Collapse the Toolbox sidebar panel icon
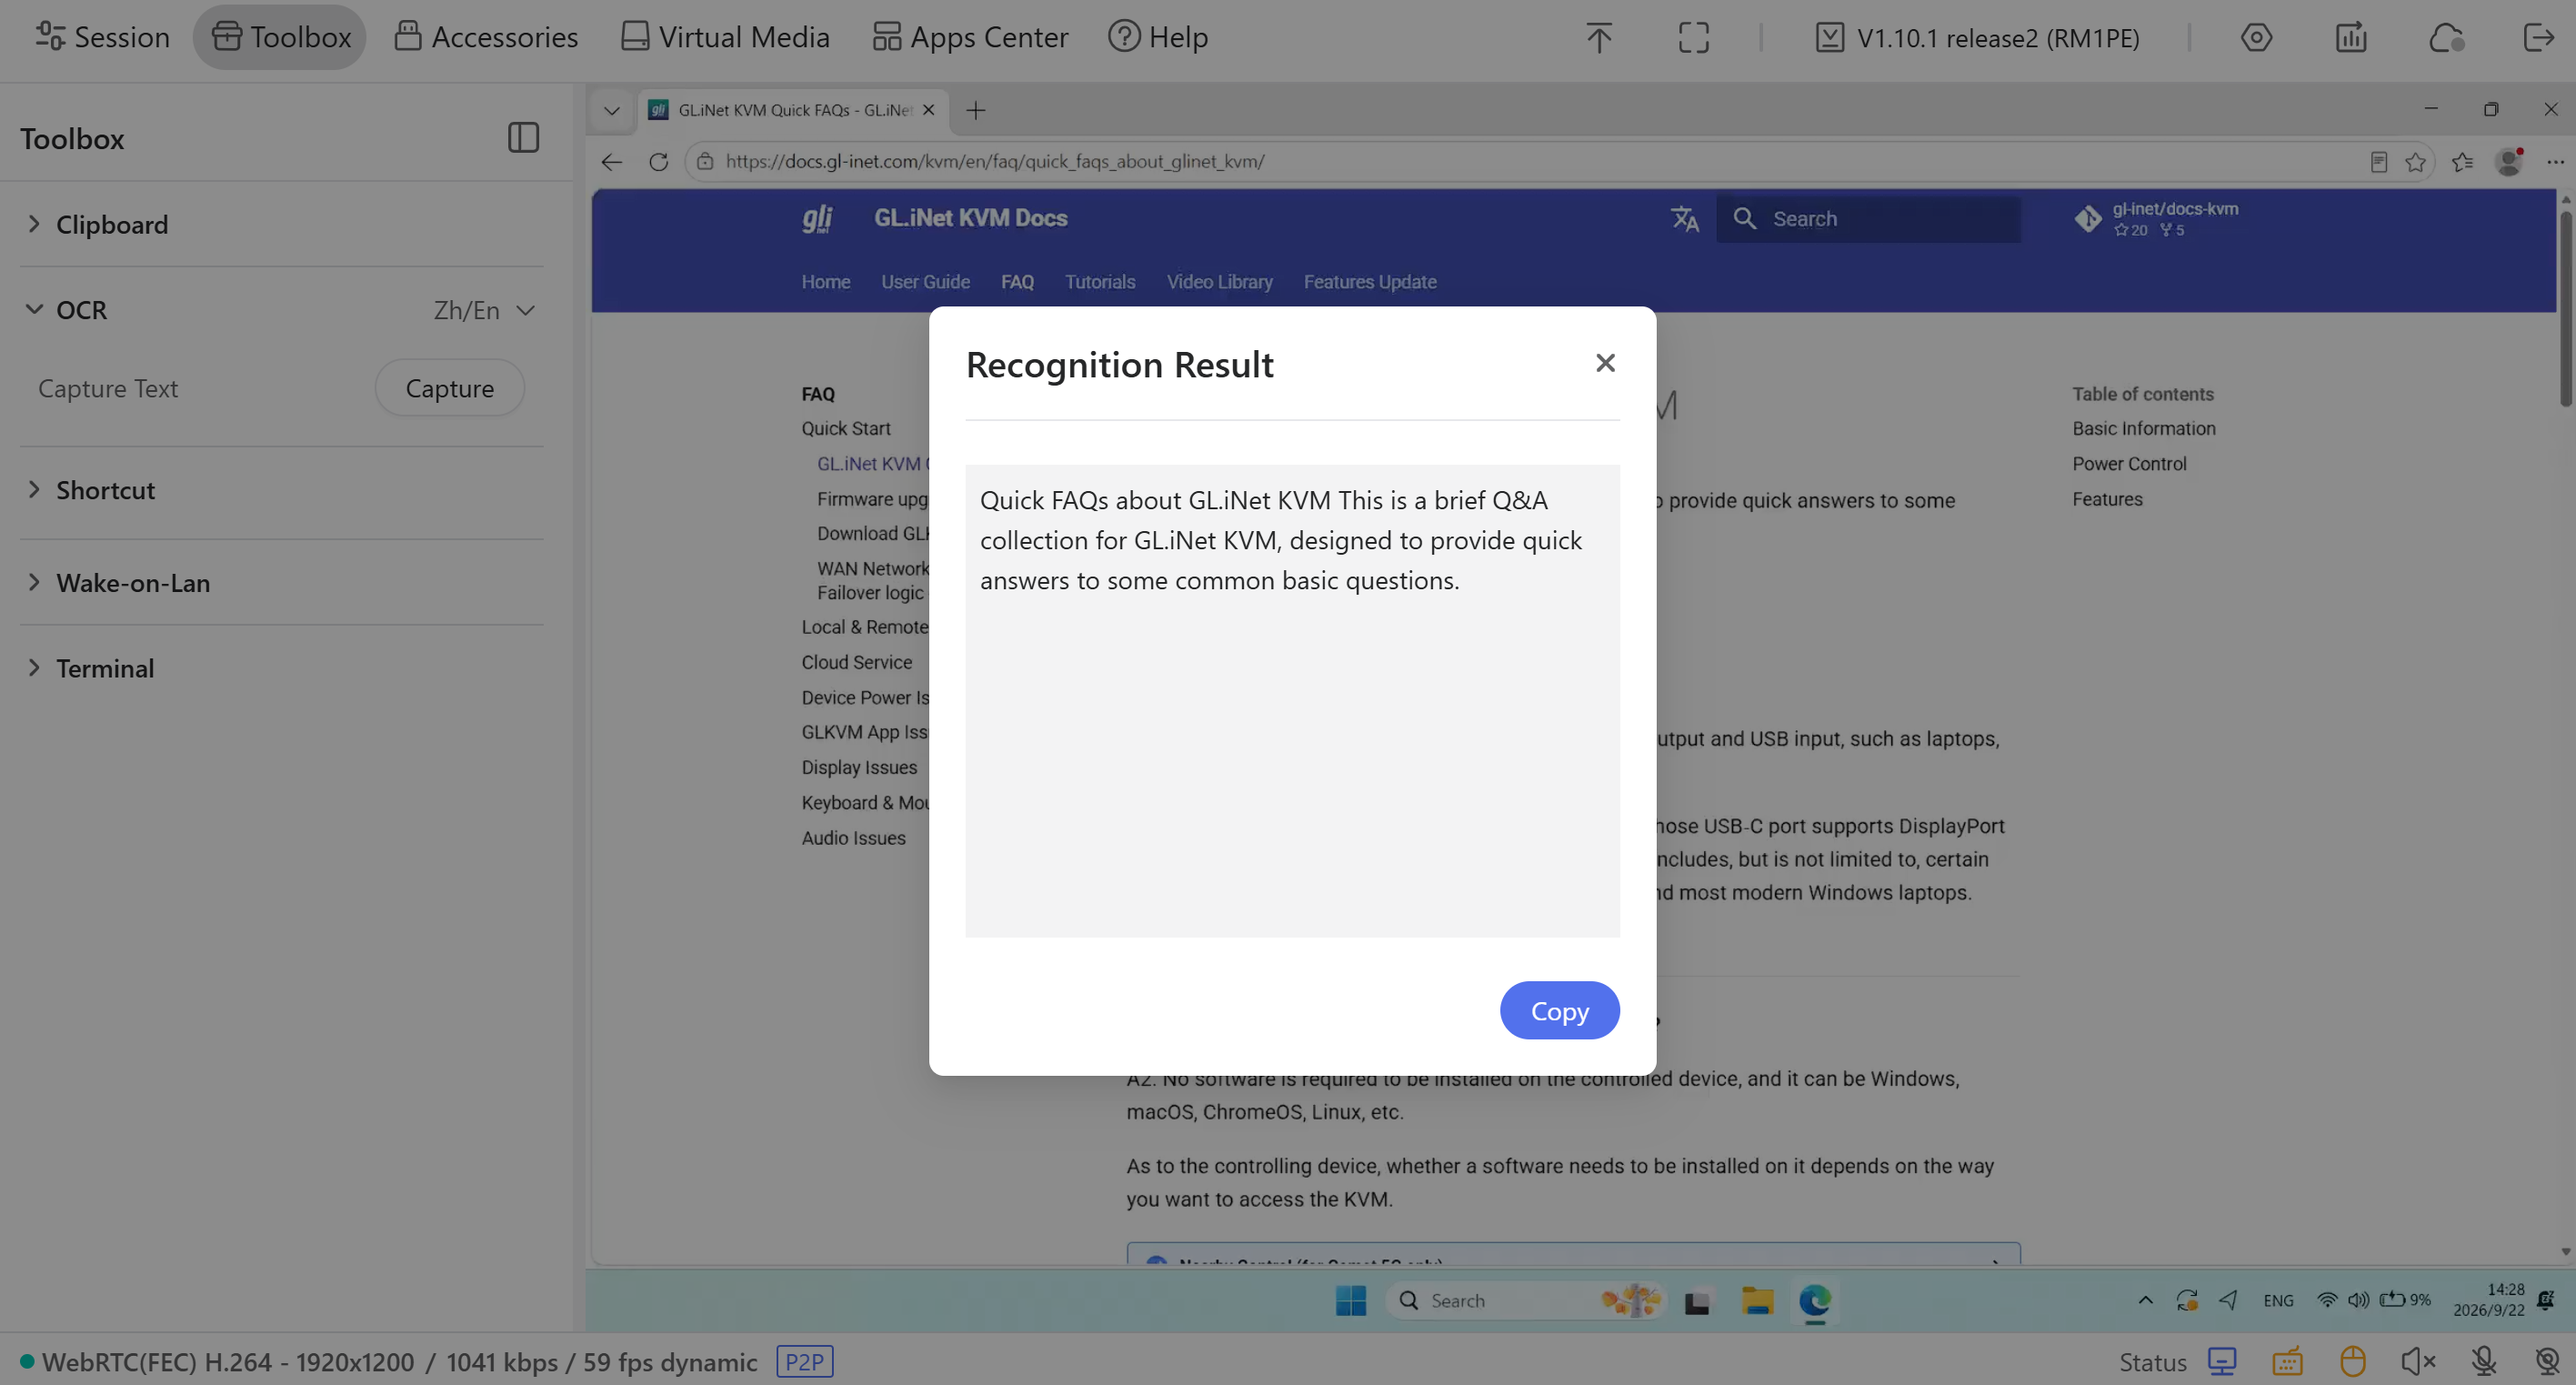Screen dimensions: 2576x1385 pyautogui.click(x=523, y=137)
